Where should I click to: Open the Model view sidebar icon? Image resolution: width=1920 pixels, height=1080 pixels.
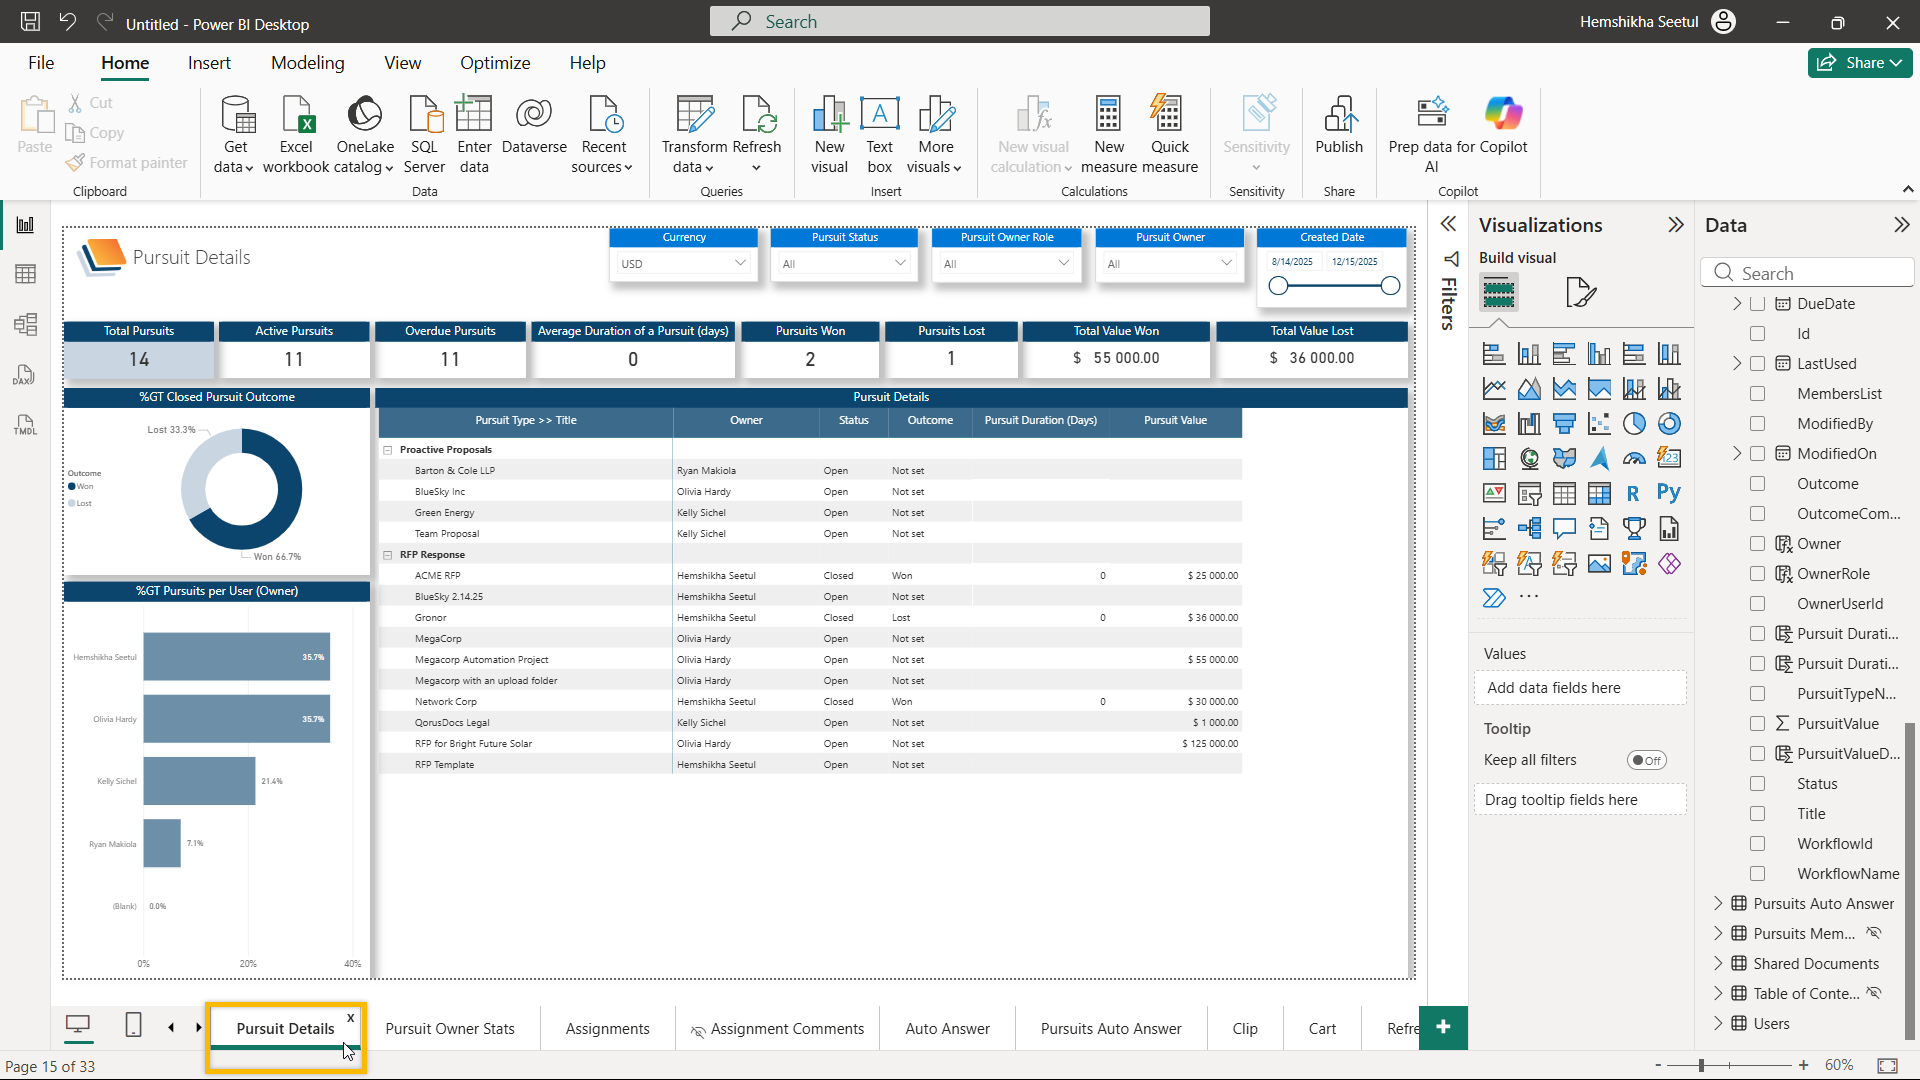pos(25,324)
